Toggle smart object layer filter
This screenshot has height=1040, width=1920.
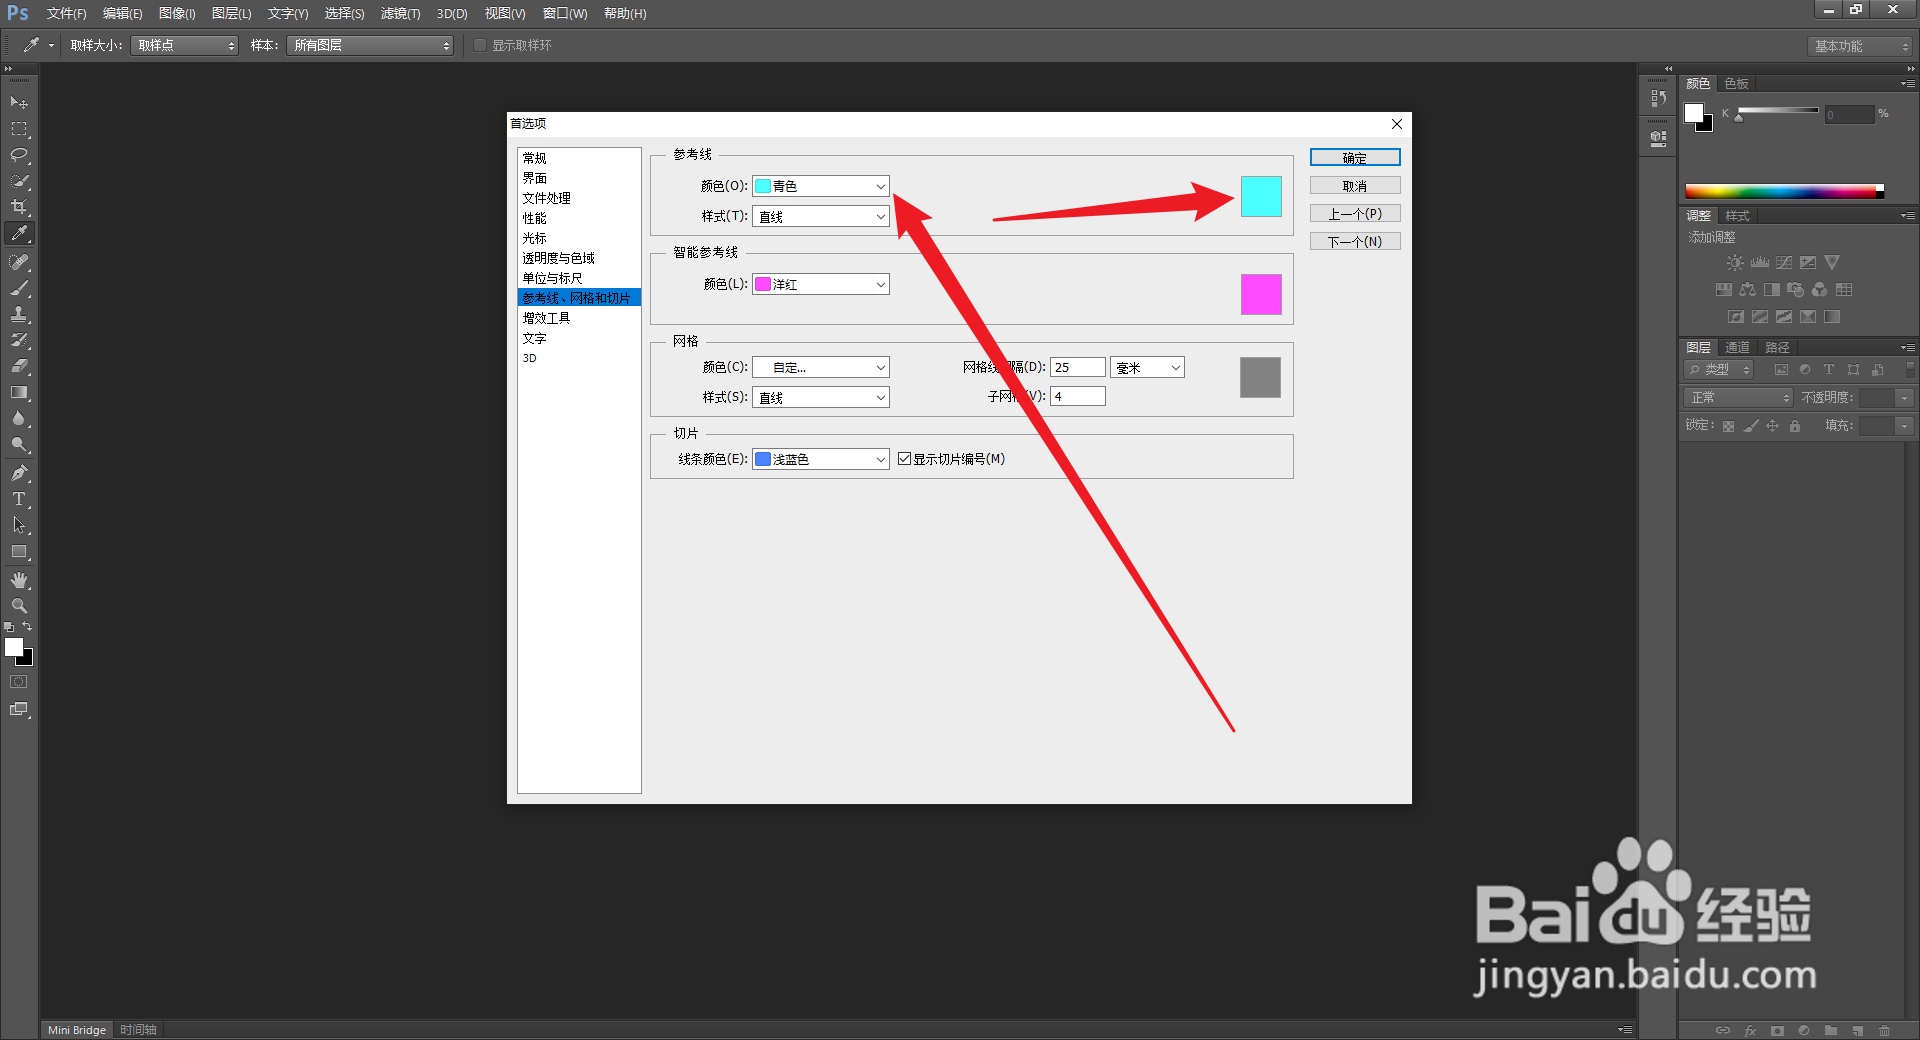pos(1878,370)
